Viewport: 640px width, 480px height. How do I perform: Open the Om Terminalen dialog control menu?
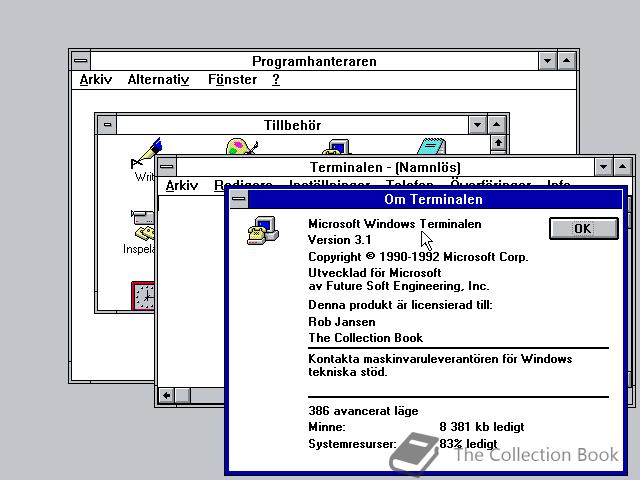239,200
